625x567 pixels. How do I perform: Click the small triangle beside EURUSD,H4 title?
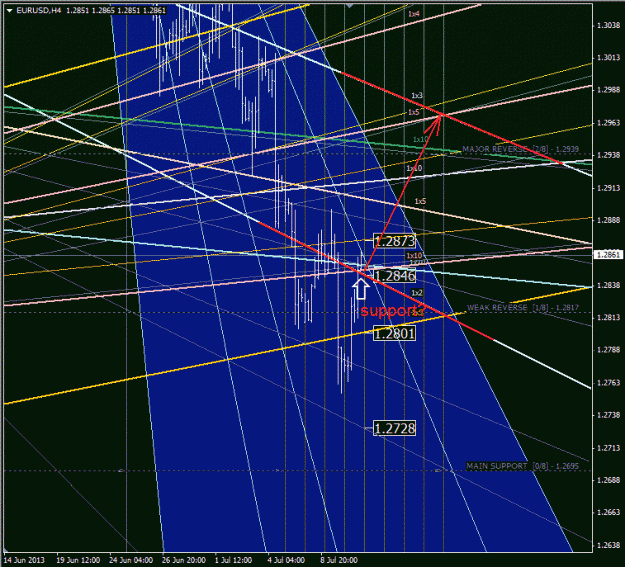[10, 10]
